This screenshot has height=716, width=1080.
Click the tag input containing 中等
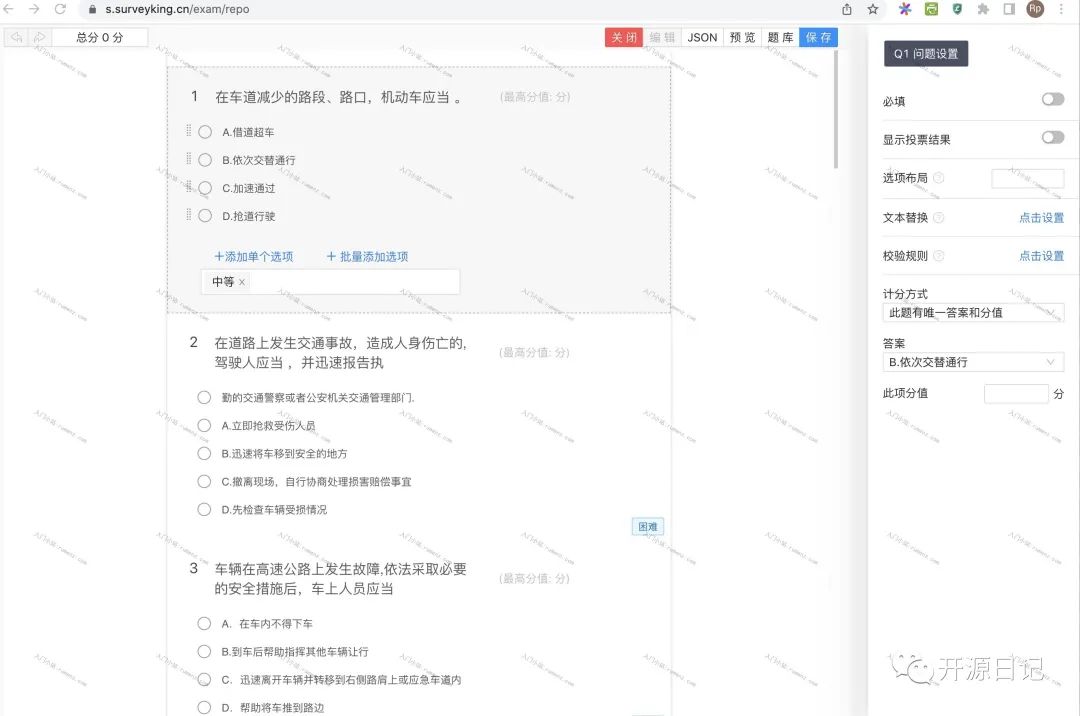click(330, 282)
